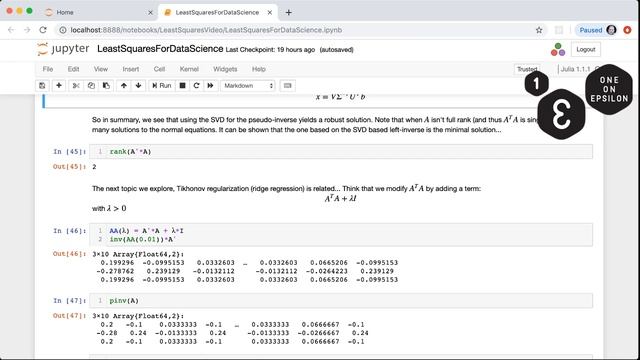Open the Insert menu
This screenshot has width=640, height=360.
(131, 69)
